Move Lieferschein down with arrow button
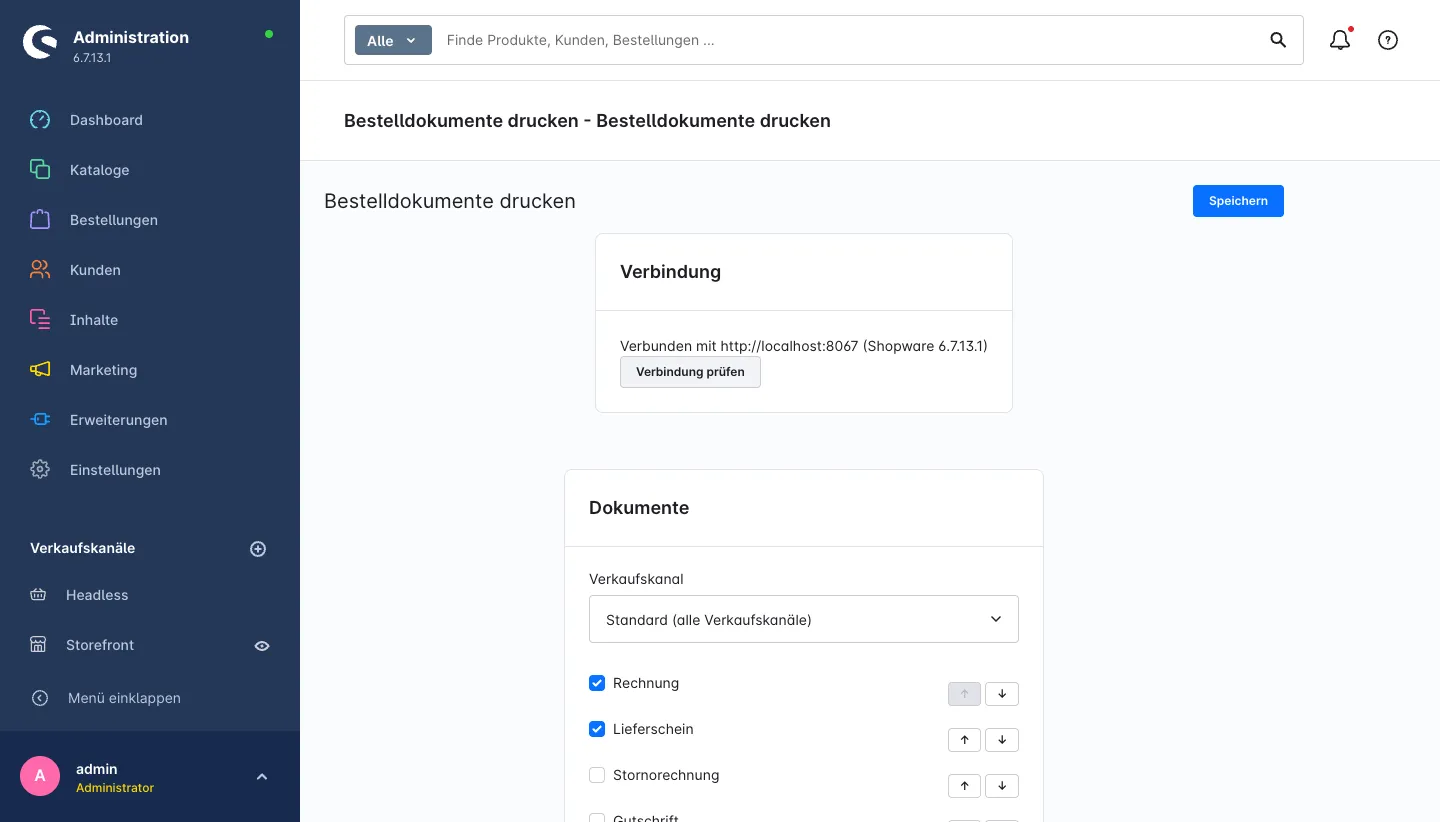The width and height of the screenshot is (1440, 822). 1002,740
